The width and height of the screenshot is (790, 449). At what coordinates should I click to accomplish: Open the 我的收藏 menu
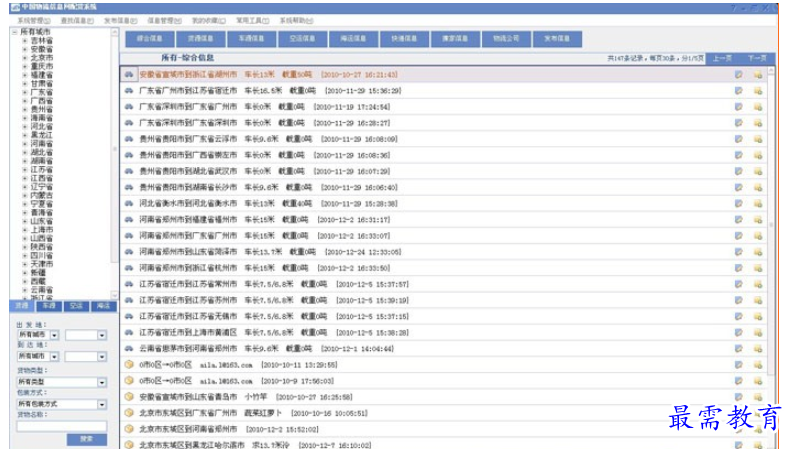209,21
